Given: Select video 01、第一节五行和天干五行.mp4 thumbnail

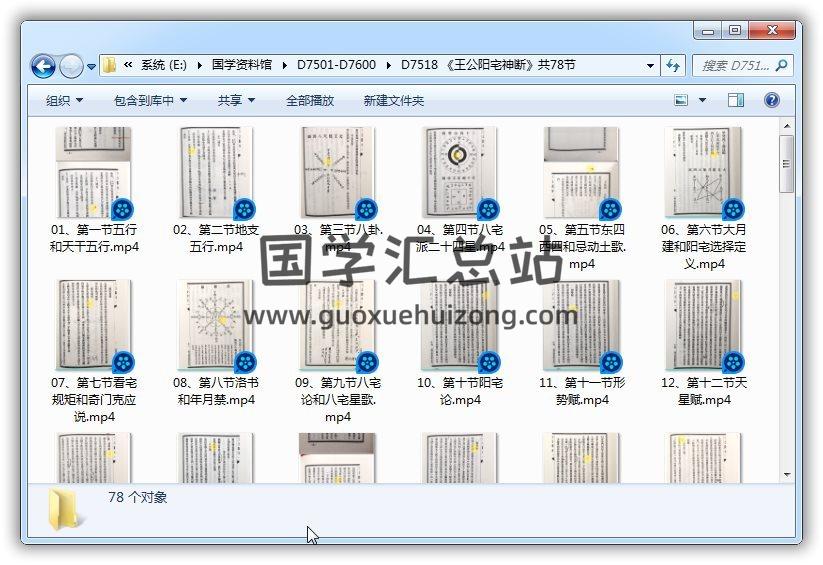Looking at the screenshot, I should (x=93, y=172).
